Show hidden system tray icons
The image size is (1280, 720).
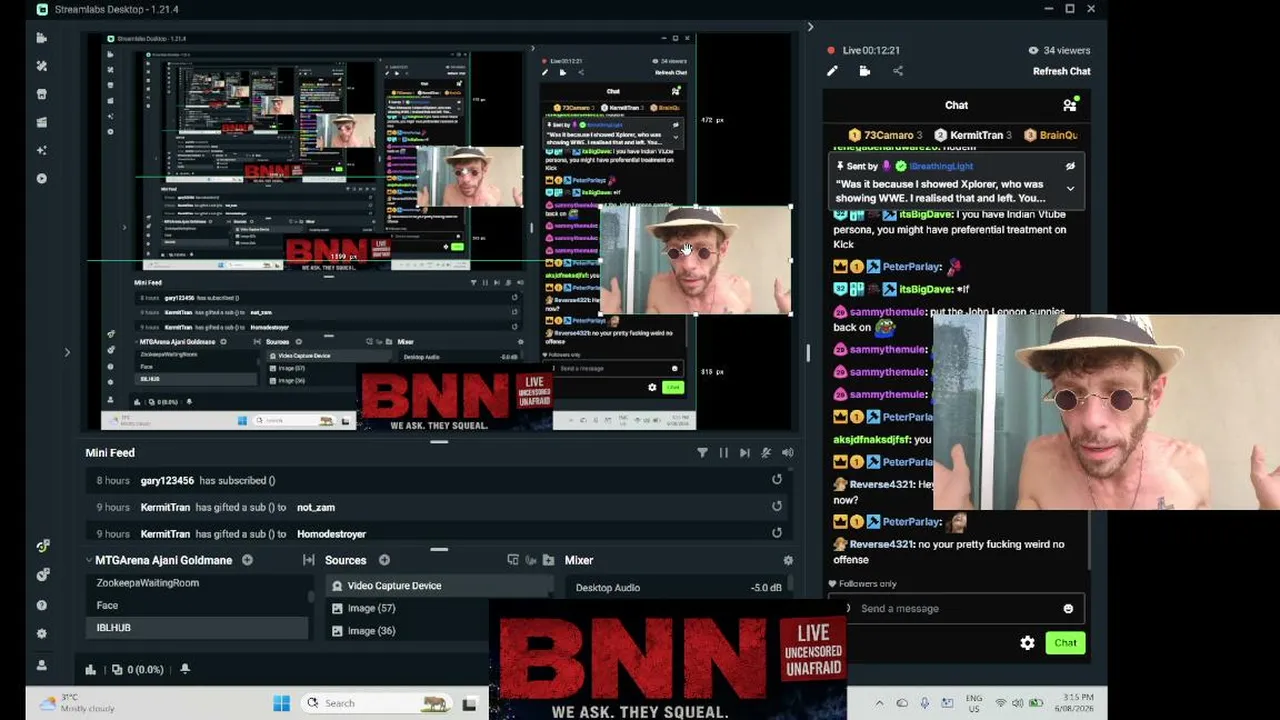(879, 703)
